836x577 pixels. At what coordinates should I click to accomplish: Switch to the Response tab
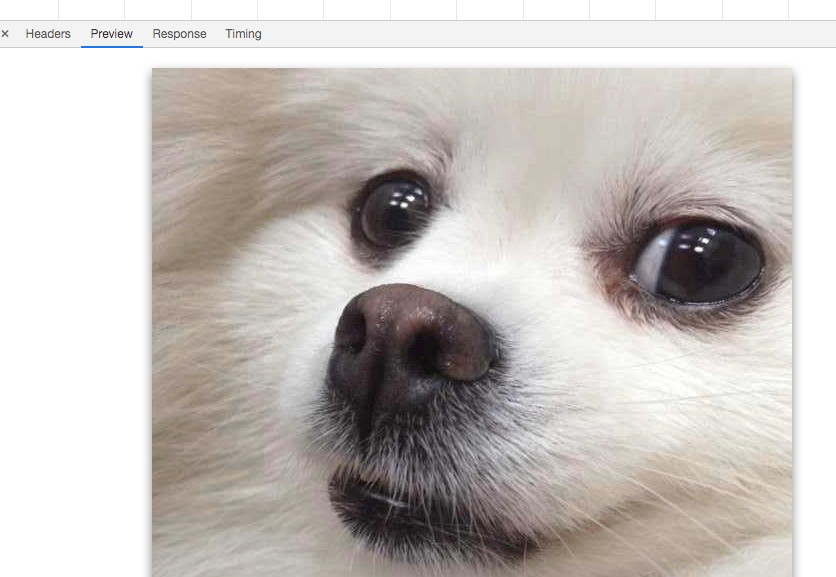pos(179,34)
